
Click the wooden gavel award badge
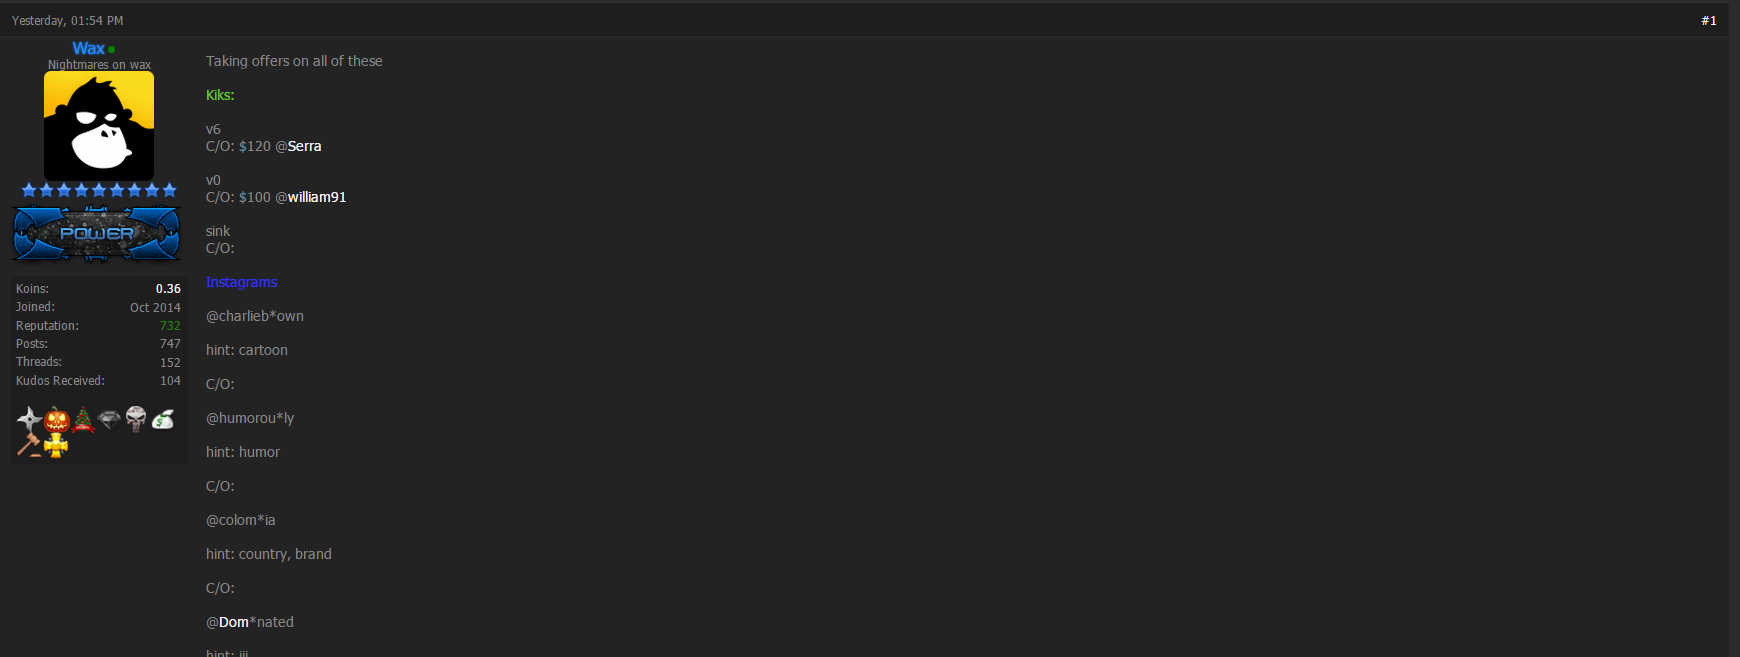(x=29, y=445)
